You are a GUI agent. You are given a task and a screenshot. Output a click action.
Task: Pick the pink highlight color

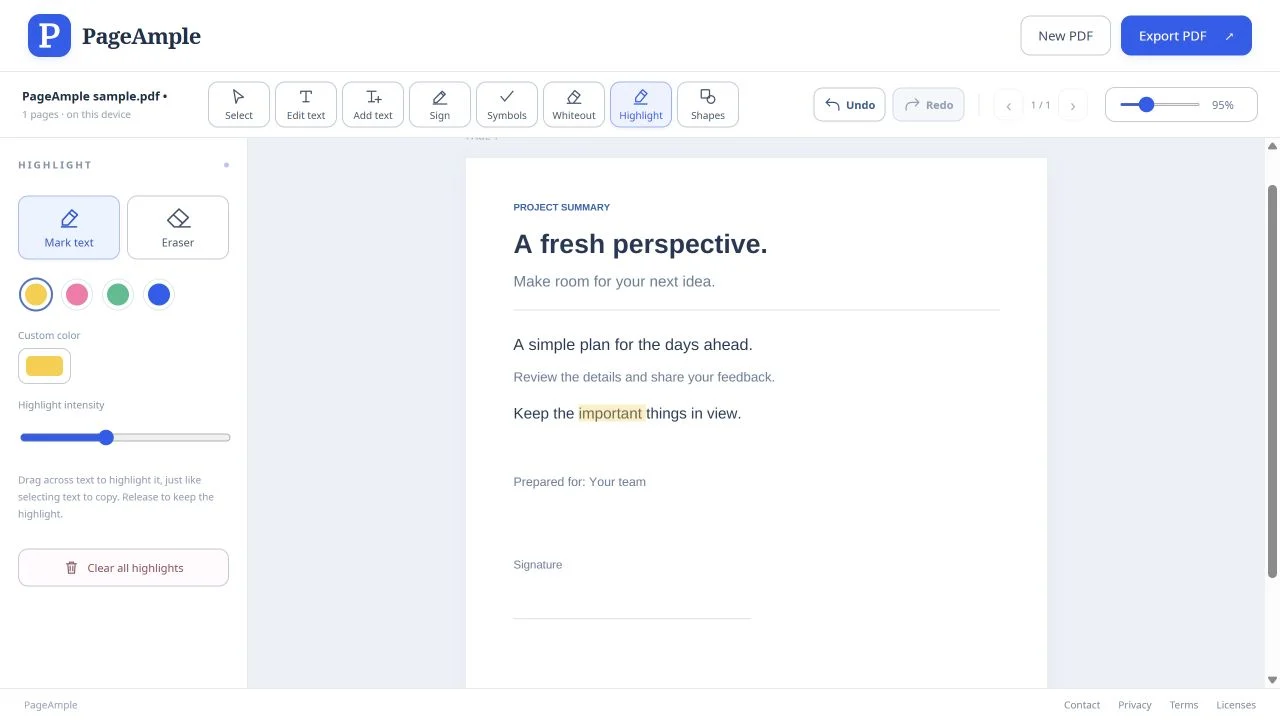click(77, 294)
